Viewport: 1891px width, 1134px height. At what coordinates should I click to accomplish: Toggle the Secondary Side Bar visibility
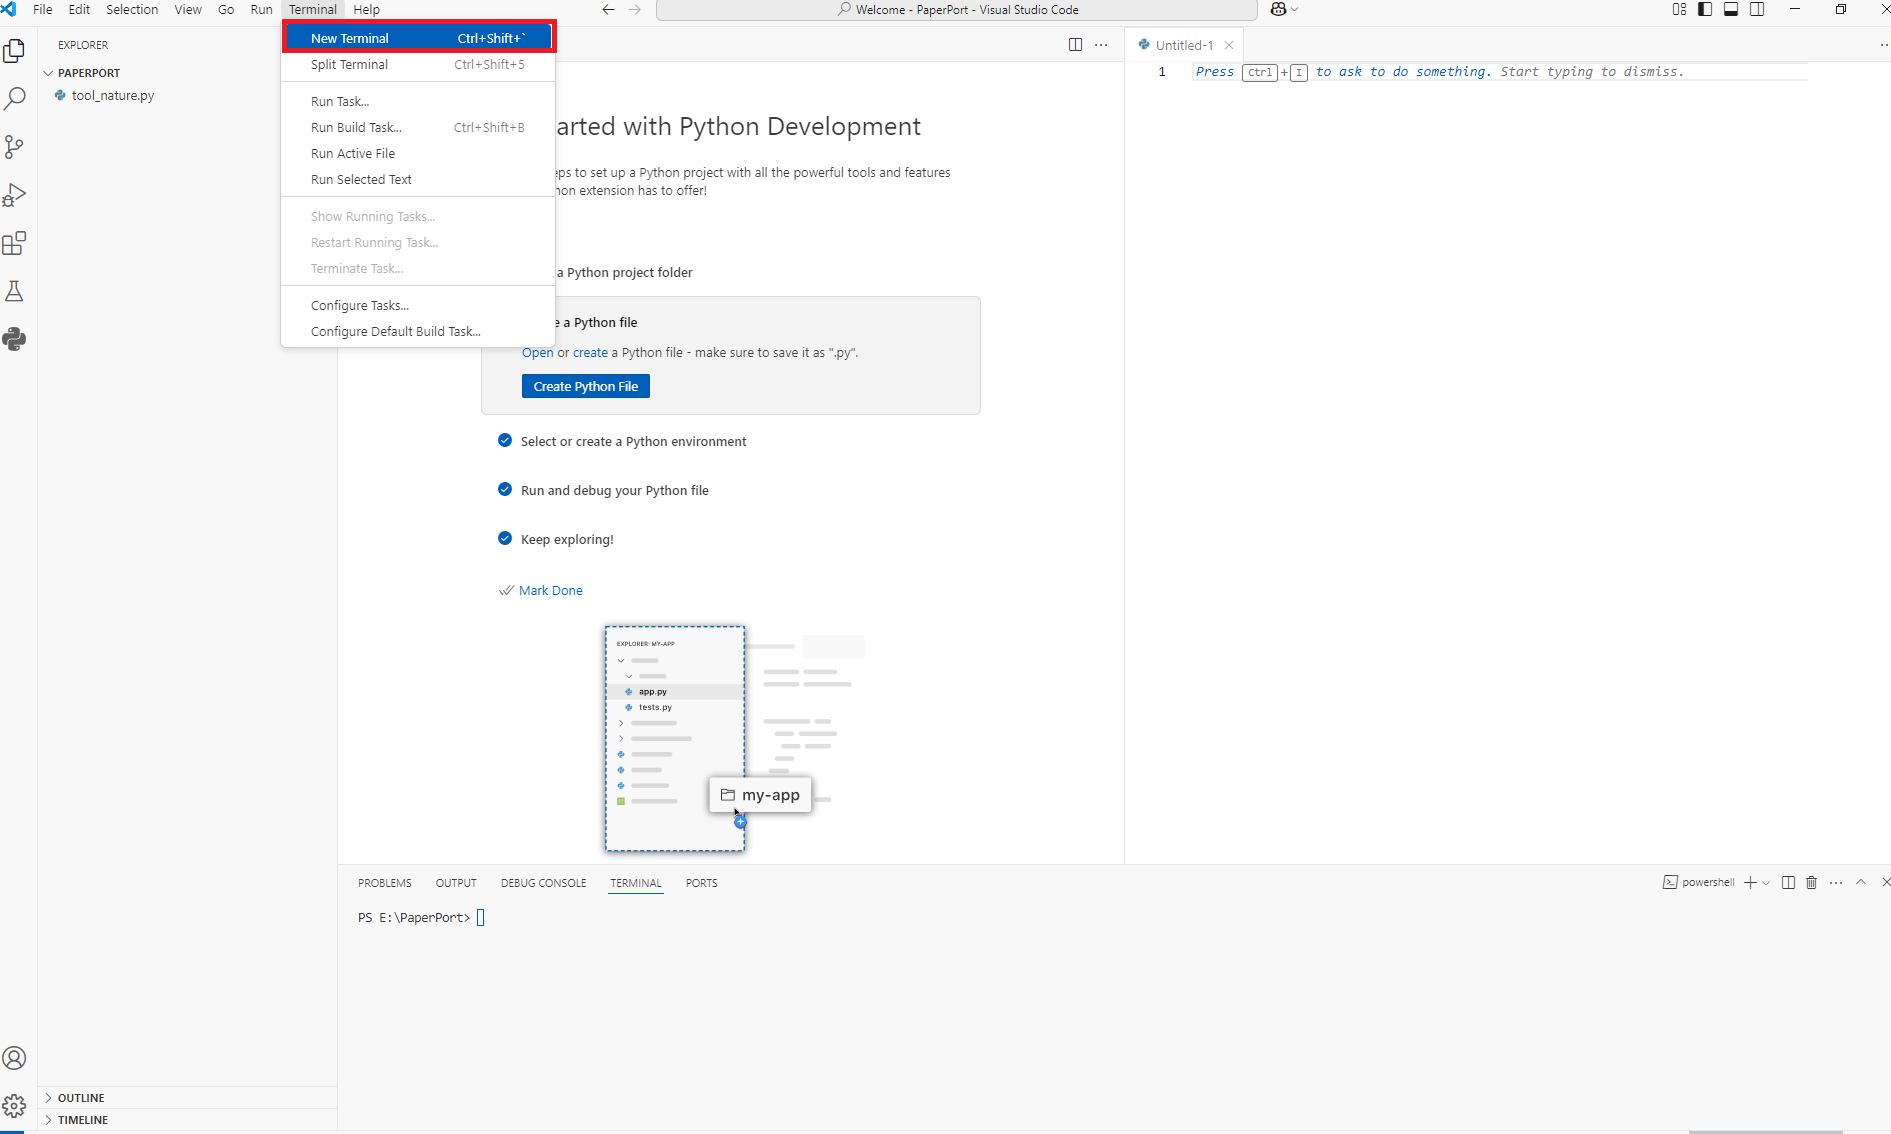(x=1757, y=9)
